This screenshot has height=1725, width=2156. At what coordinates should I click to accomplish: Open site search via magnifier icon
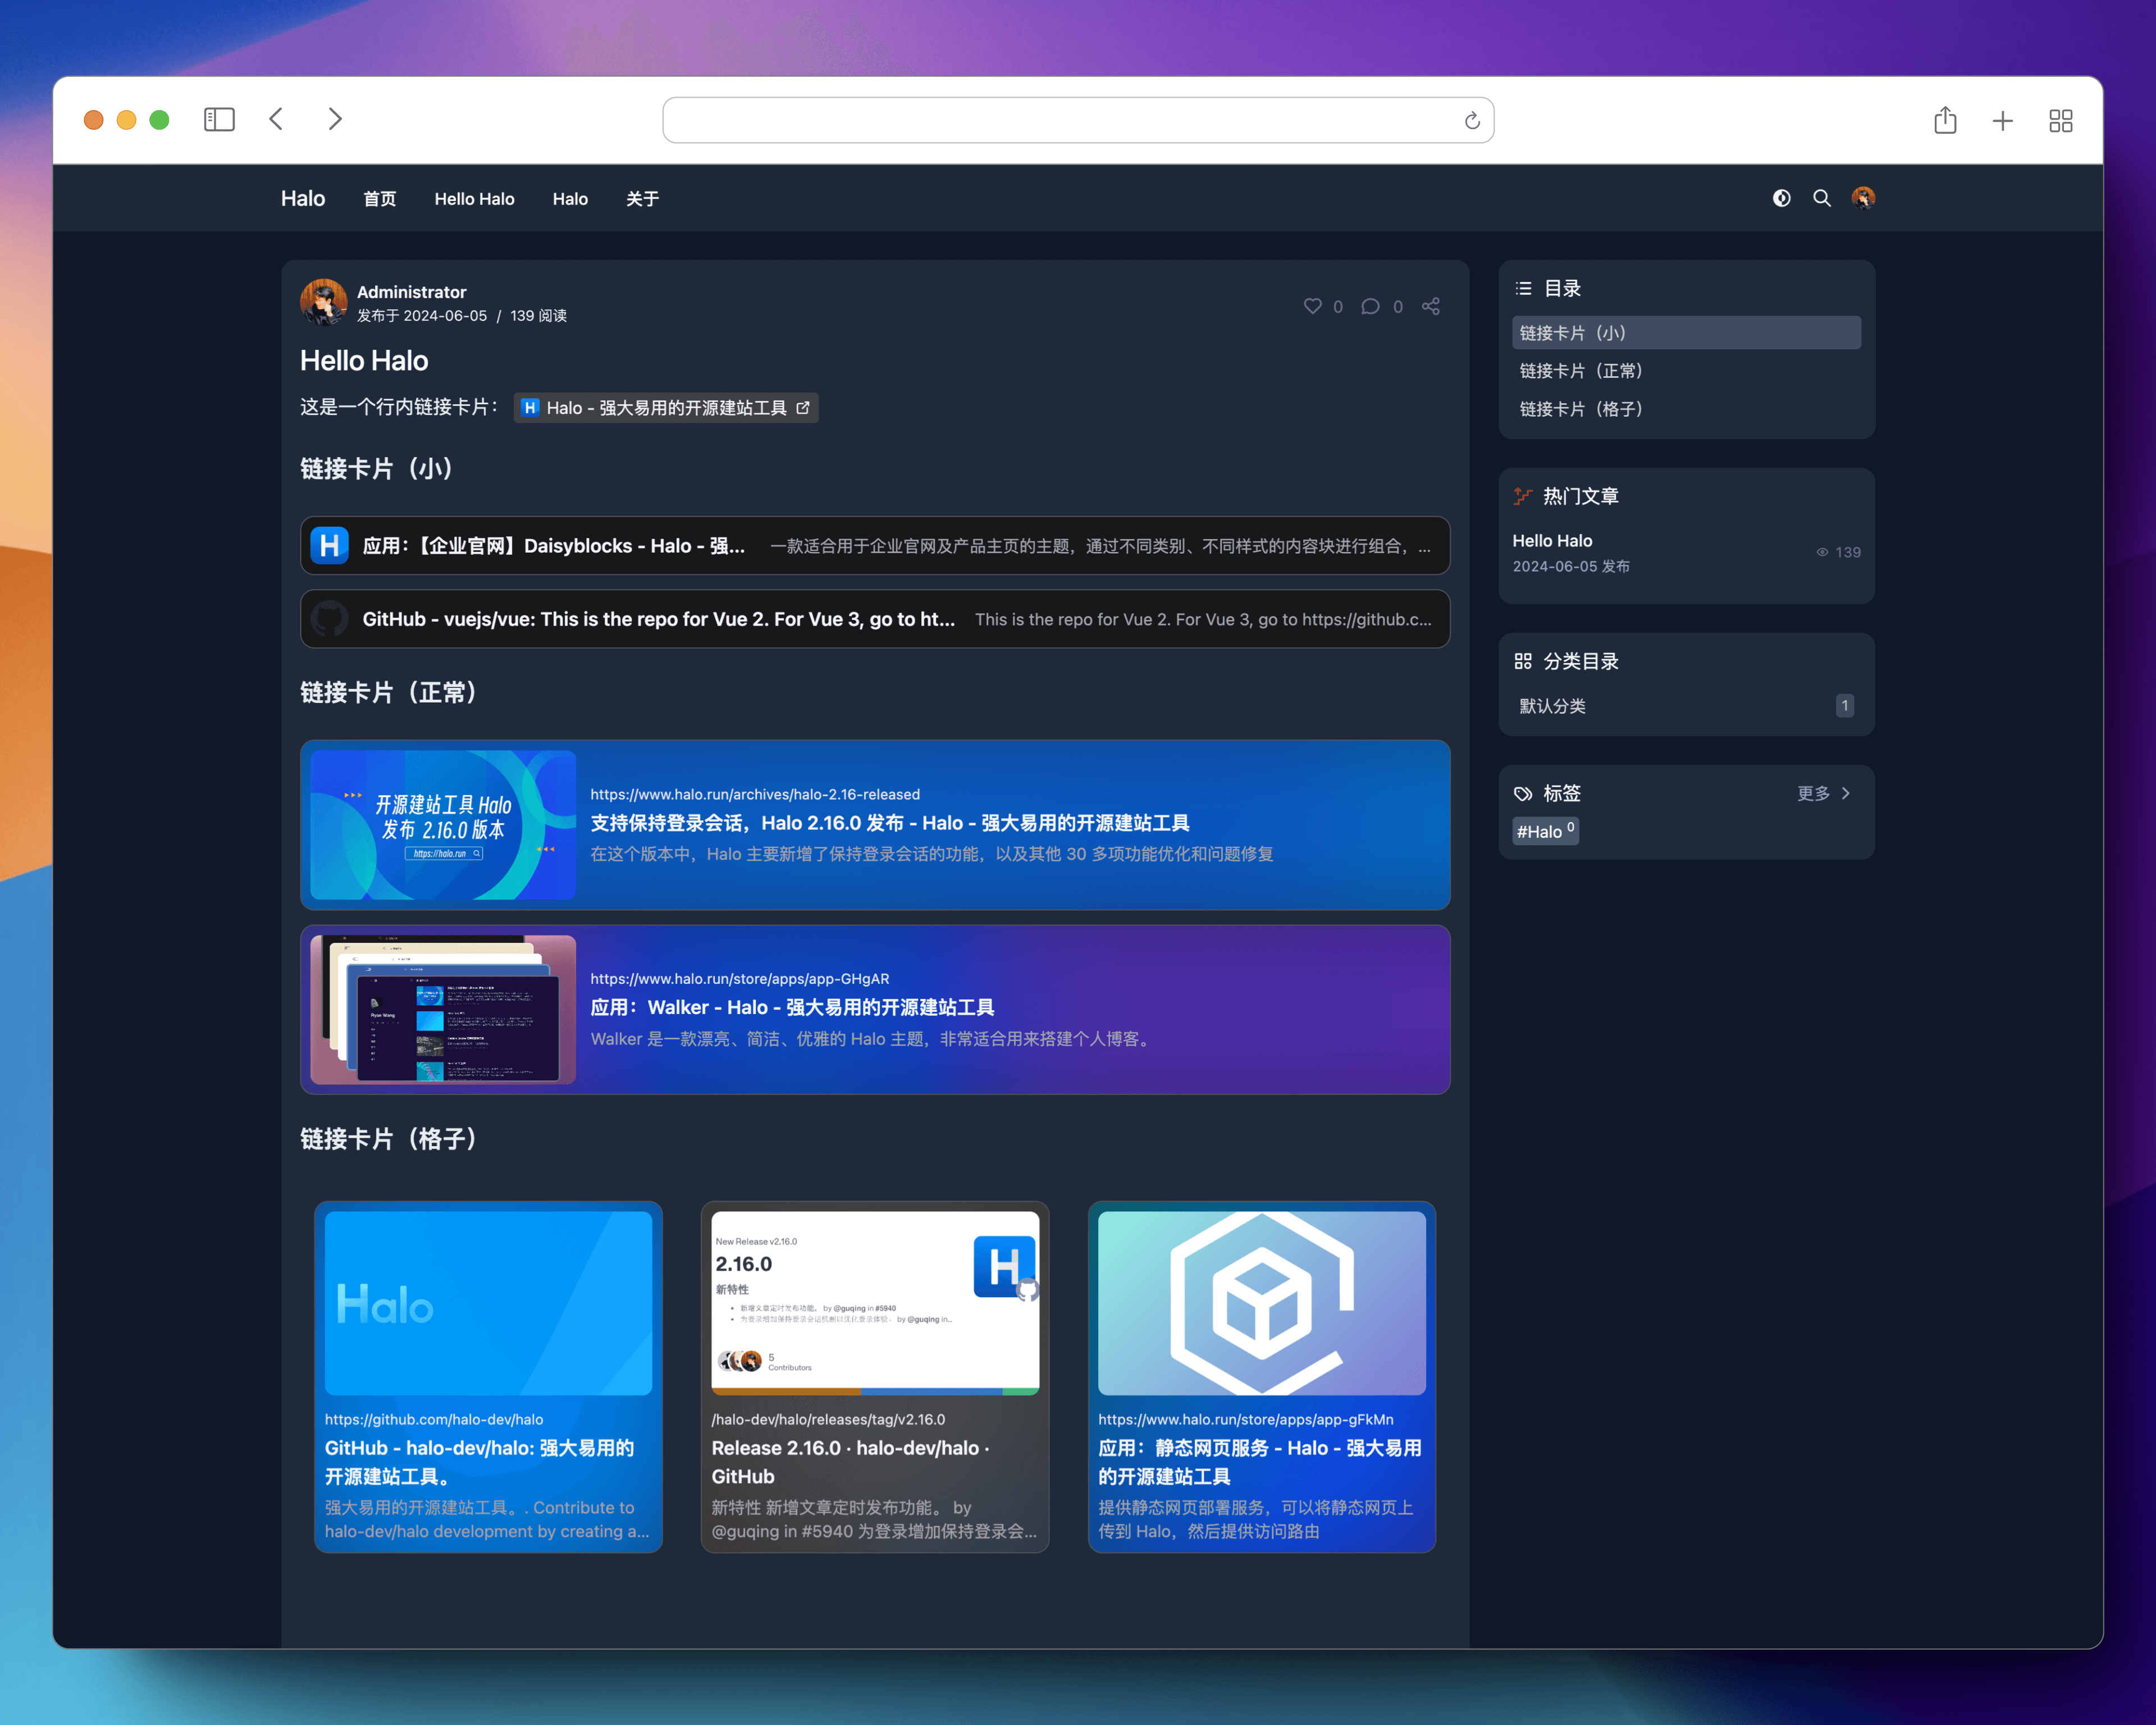(x=1822, y=198)
